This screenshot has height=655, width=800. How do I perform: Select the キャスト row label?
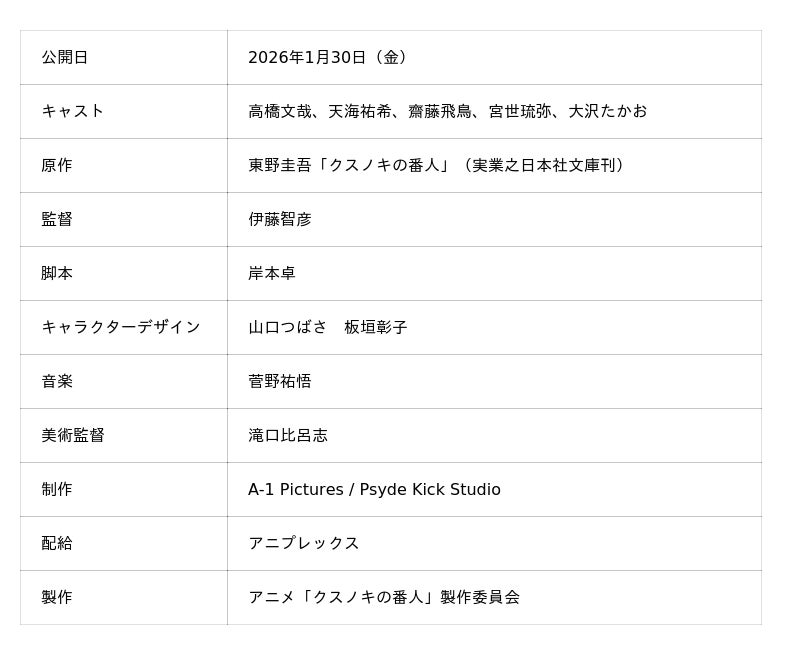[x=72, y=111]
